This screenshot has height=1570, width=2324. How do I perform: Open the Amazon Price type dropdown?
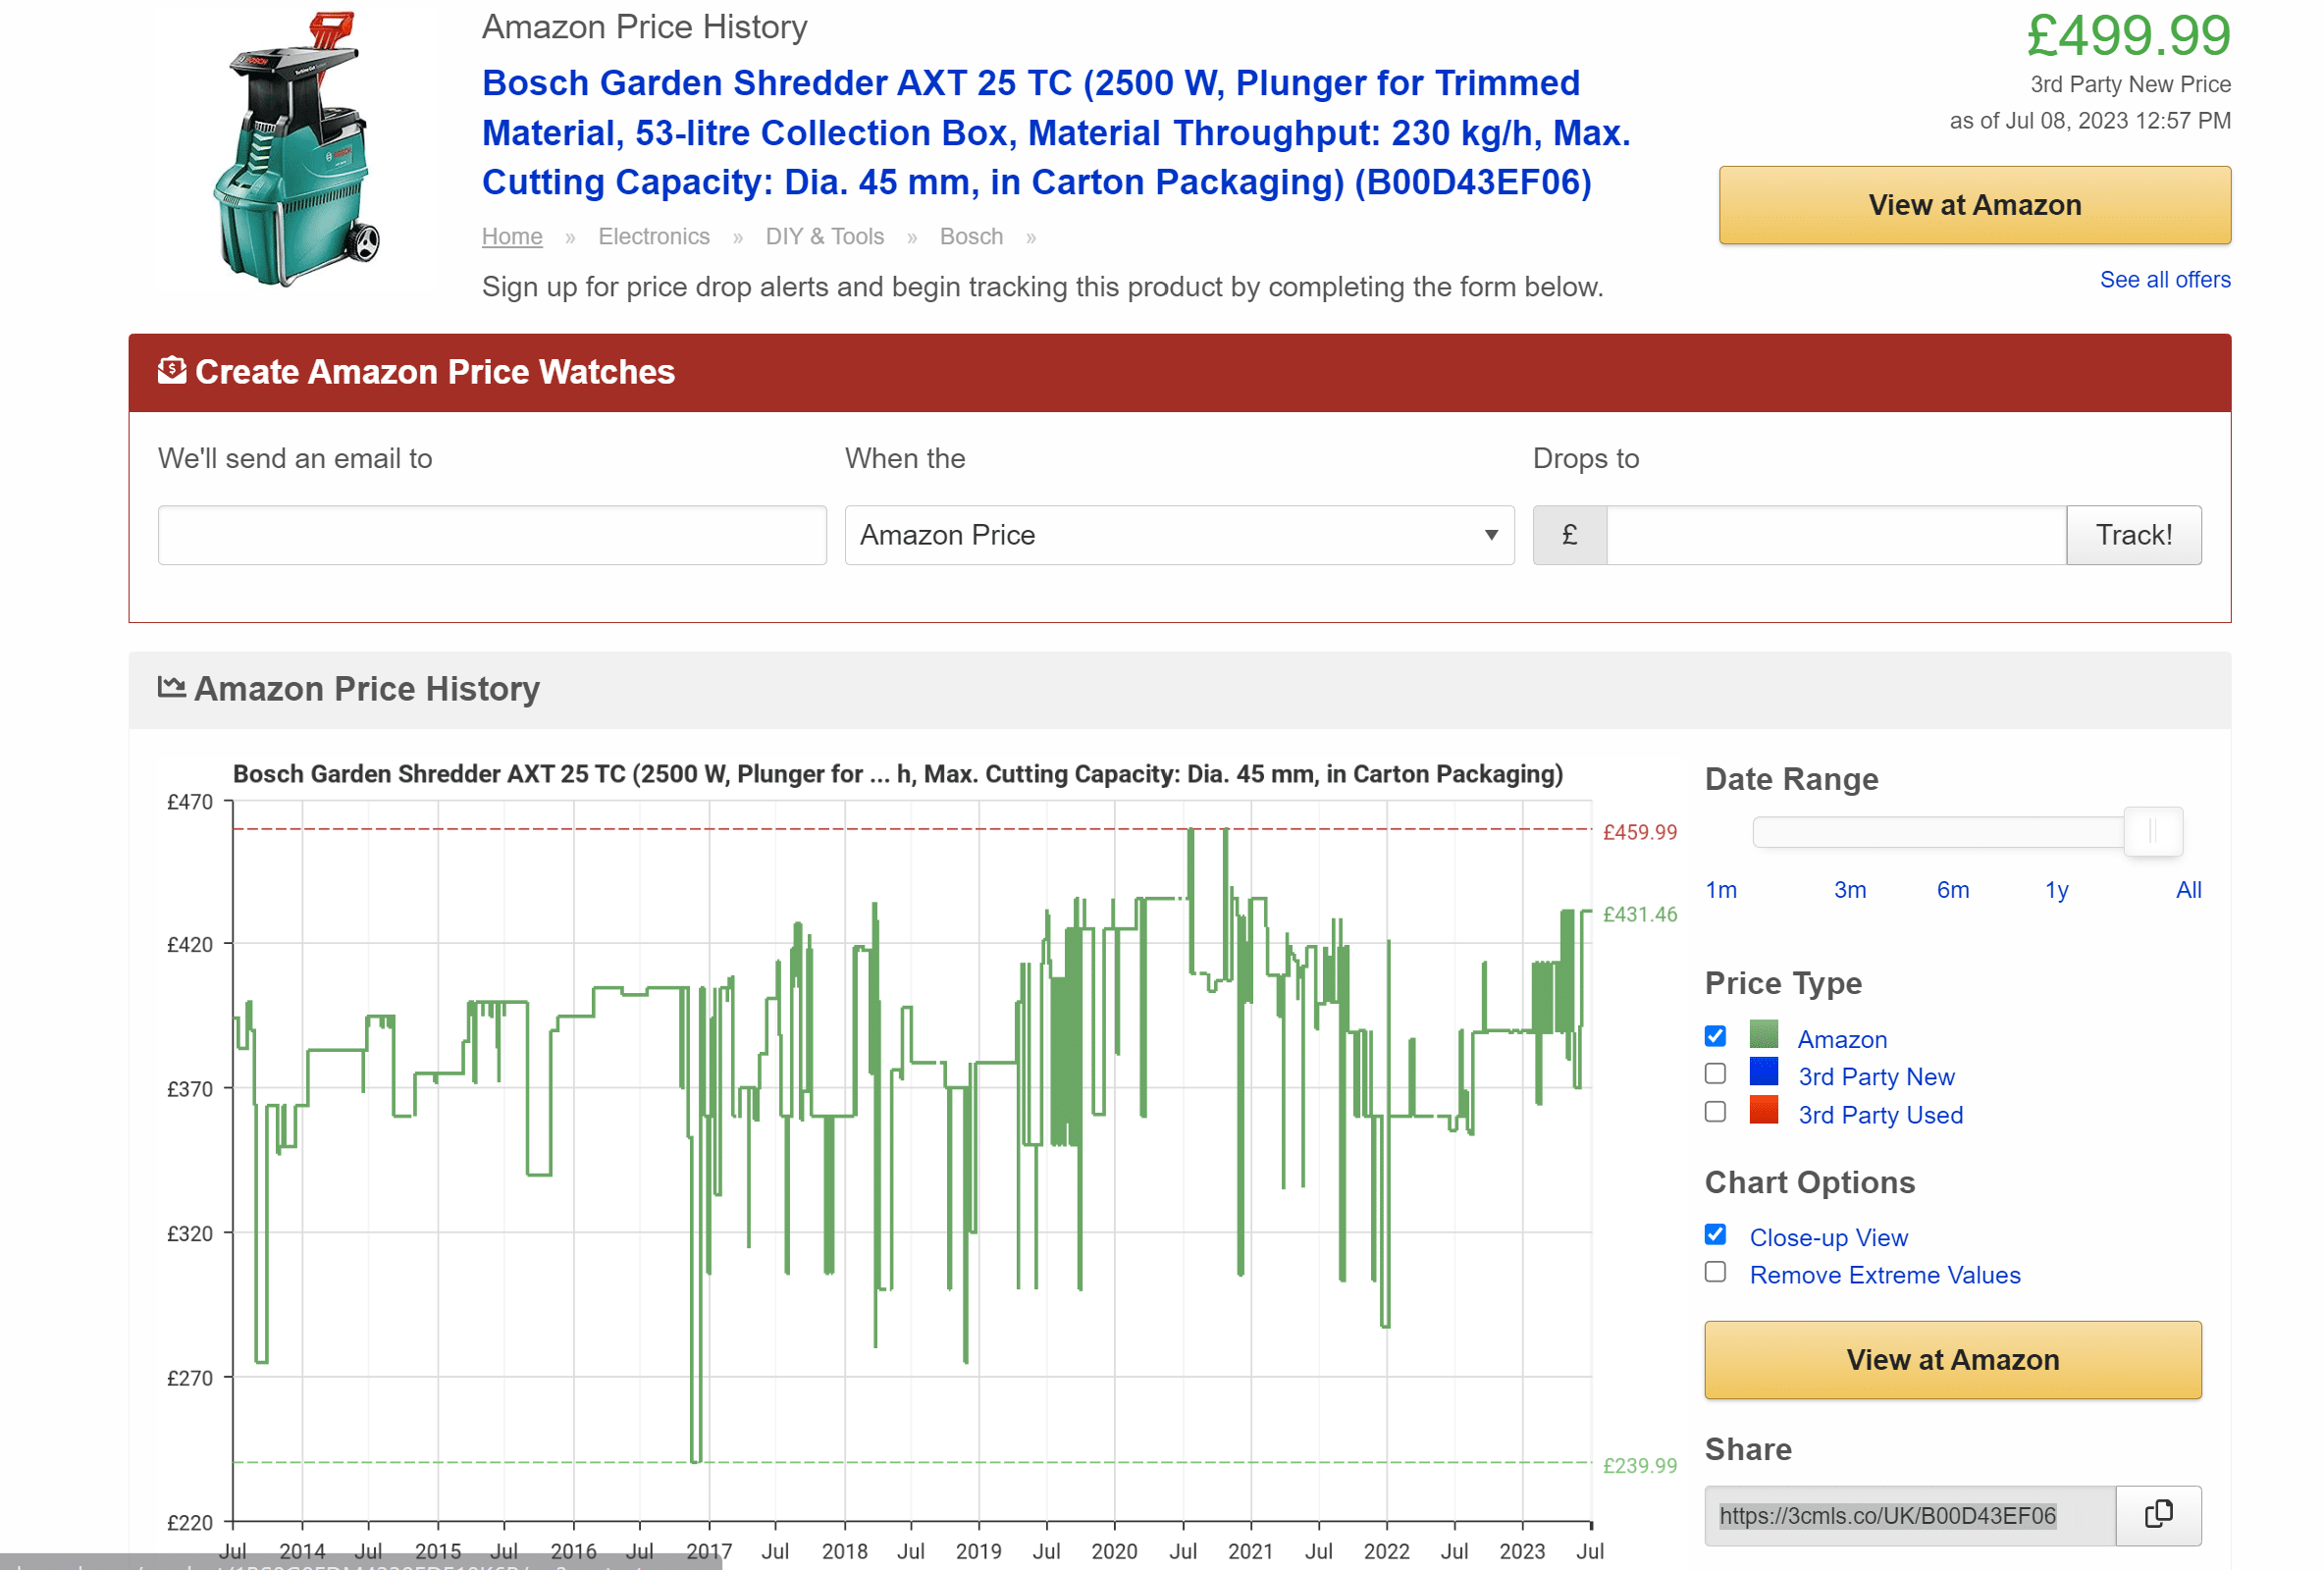point(1179,535)
